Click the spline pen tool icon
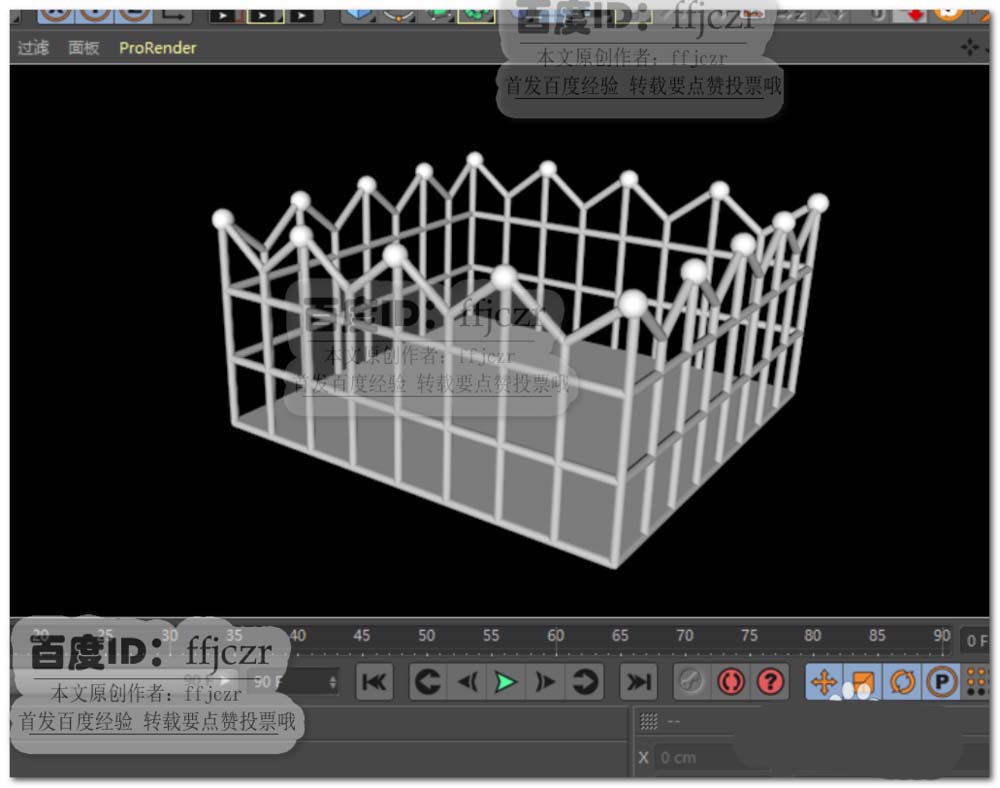The width and height of the screenshot is (1000, 788). click(398, 15)
